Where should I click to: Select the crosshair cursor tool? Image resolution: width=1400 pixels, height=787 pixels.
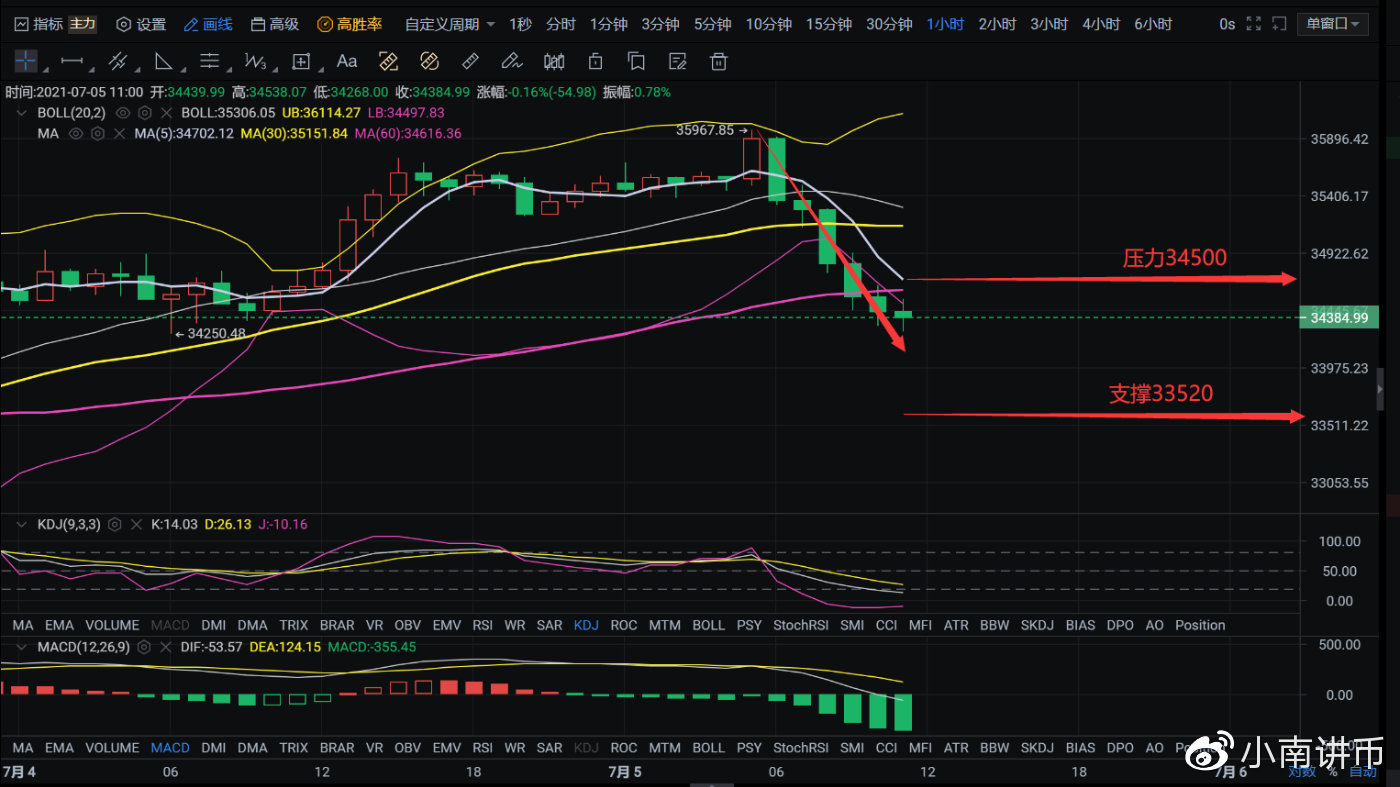[x=25, y=61]
